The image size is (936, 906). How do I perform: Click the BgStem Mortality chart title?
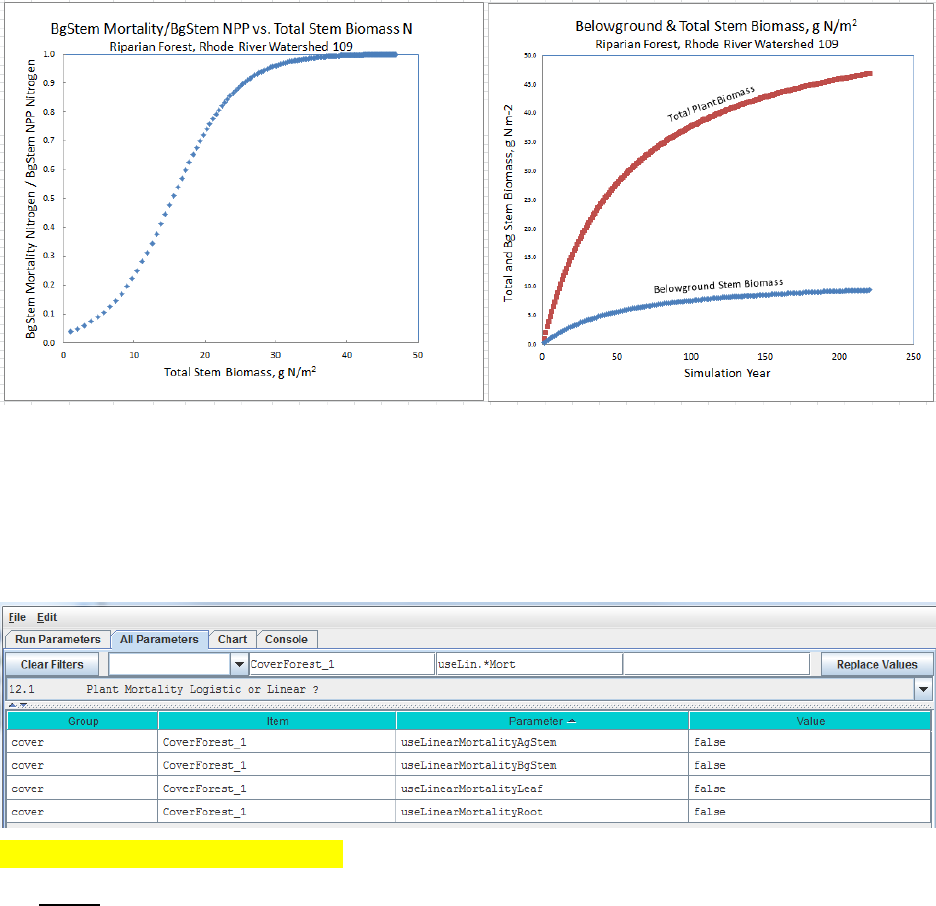(231, 29)
